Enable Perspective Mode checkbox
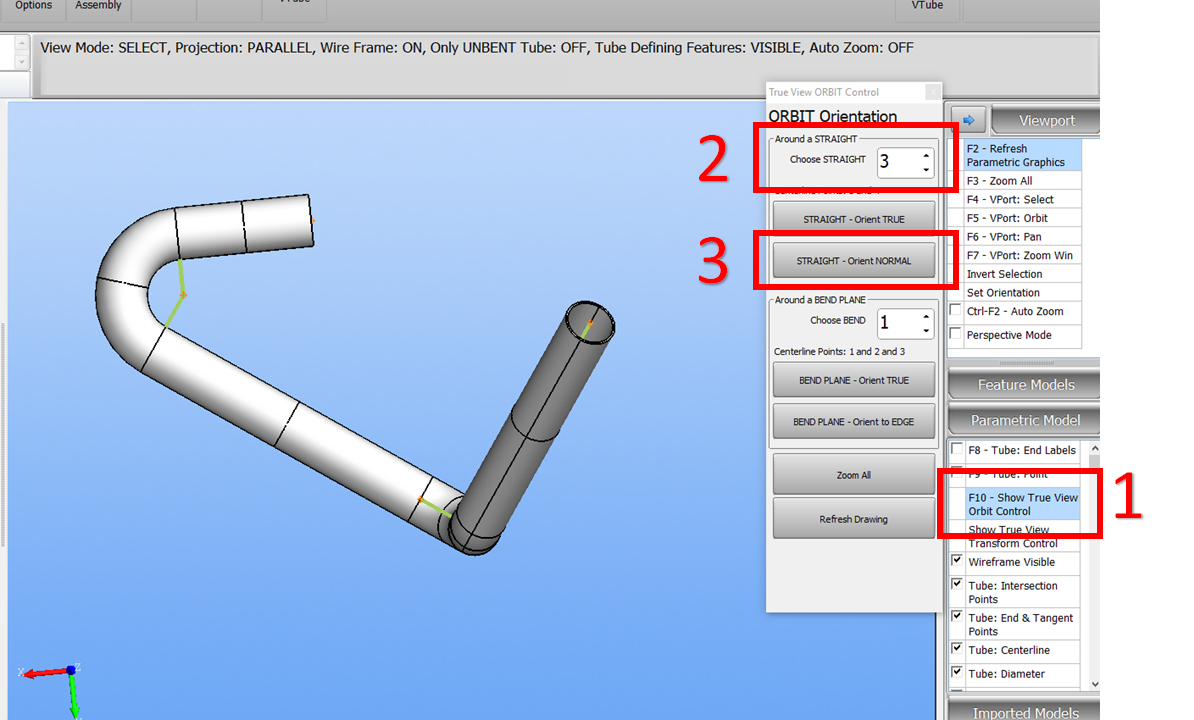Screen dimensions: 1194x720 click(956, 334)
